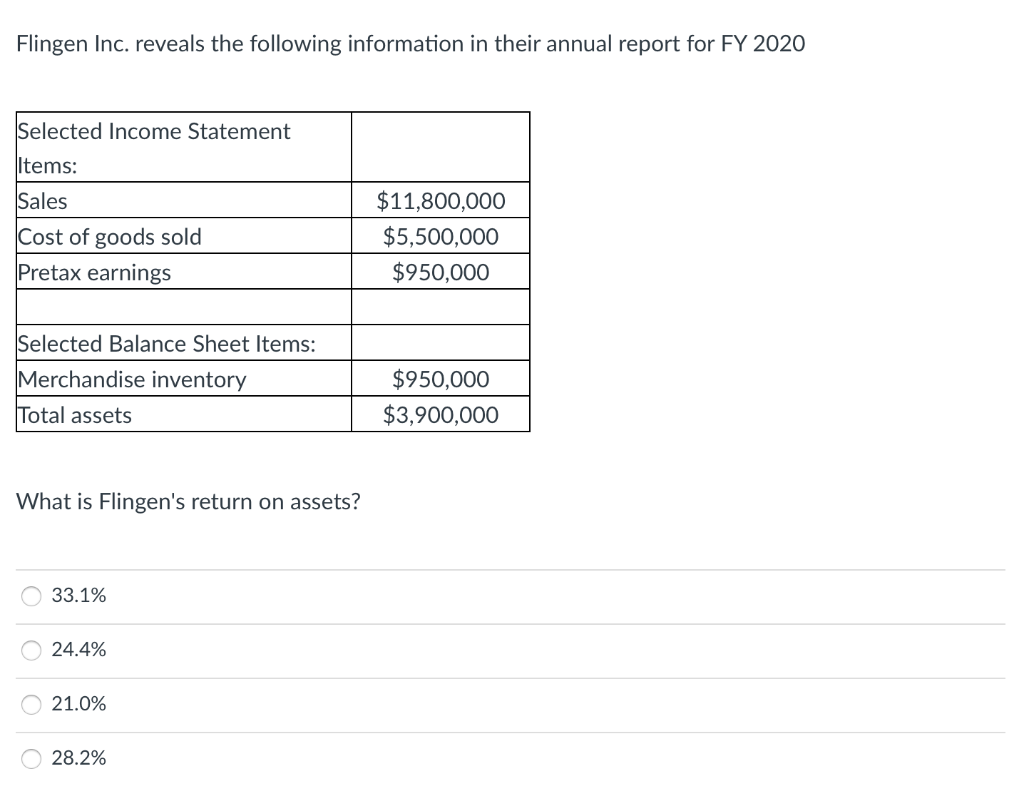
Task: Click the 28.2% answer label text
Action: tap(79, 758)
